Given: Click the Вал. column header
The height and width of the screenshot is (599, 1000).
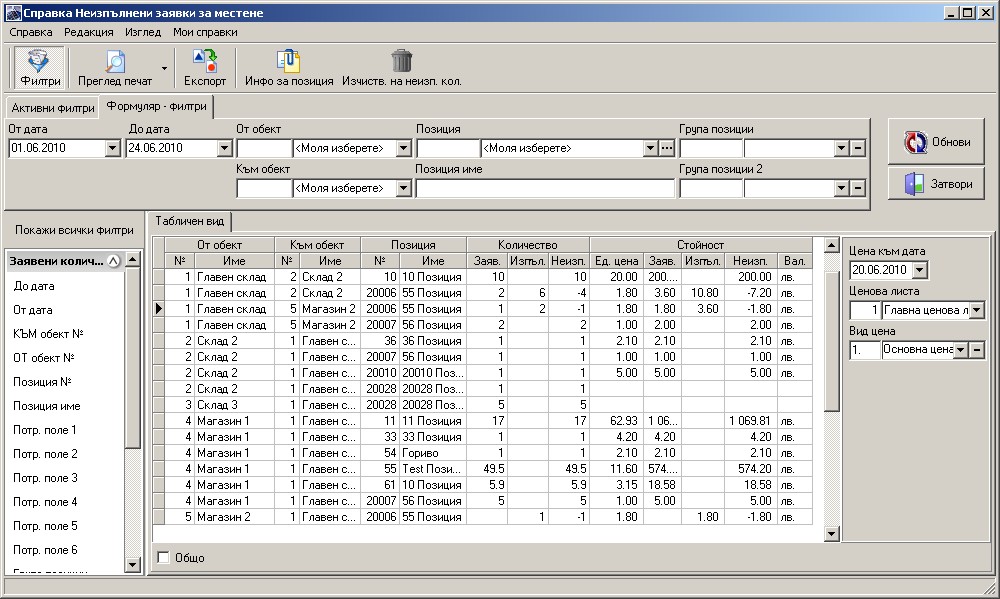Looking at the screenshot, I should (x=795, y=261).
